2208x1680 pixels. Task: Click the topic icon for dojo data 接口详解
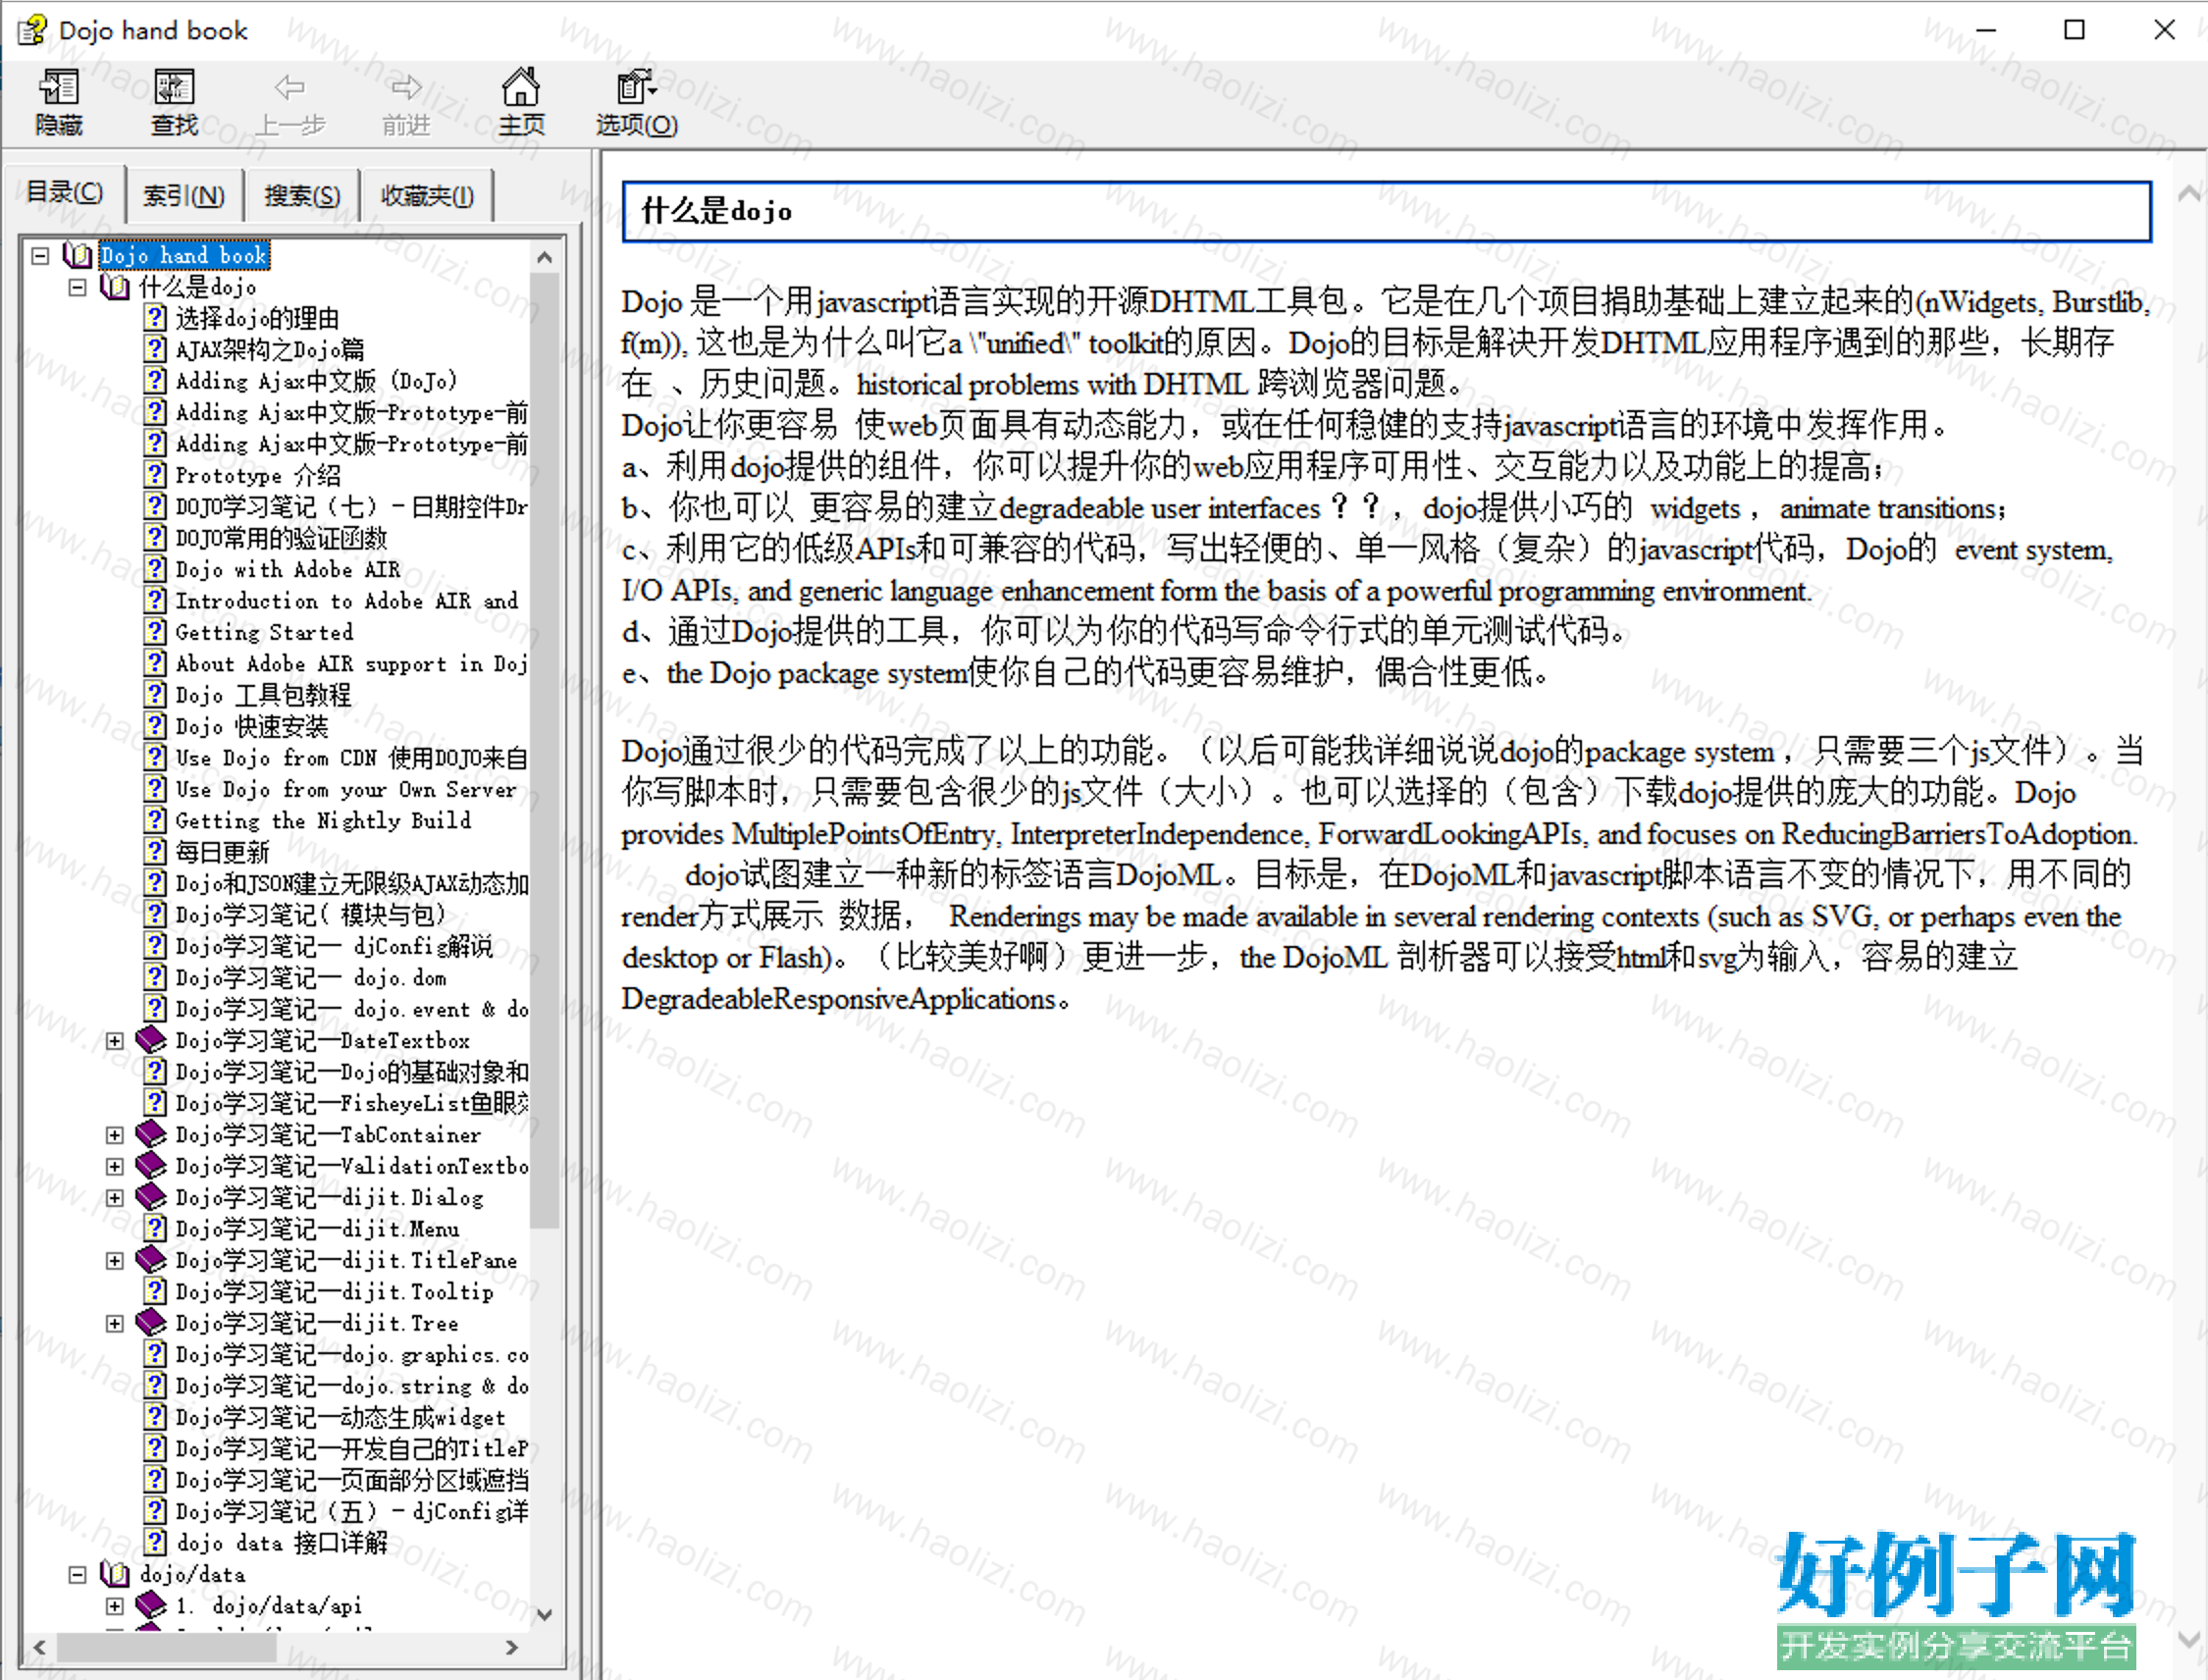pos(155,1543)
